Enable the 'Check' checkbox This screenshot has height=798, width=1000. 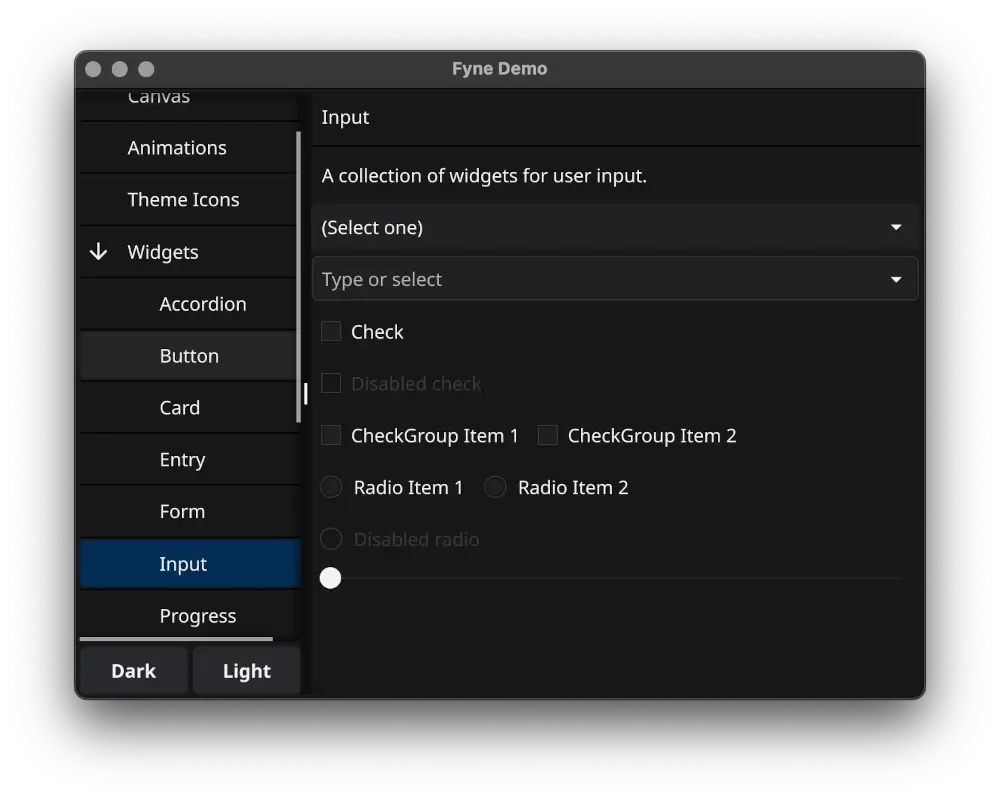(x=330, y=331)
